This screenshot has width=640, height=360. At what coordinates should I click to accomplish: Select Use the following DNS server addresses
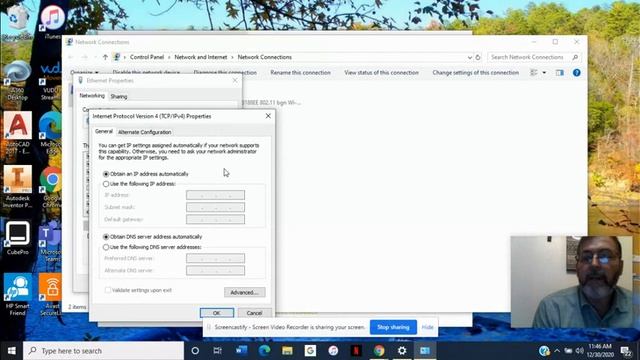pyautogui.click(x=106, y=247)
